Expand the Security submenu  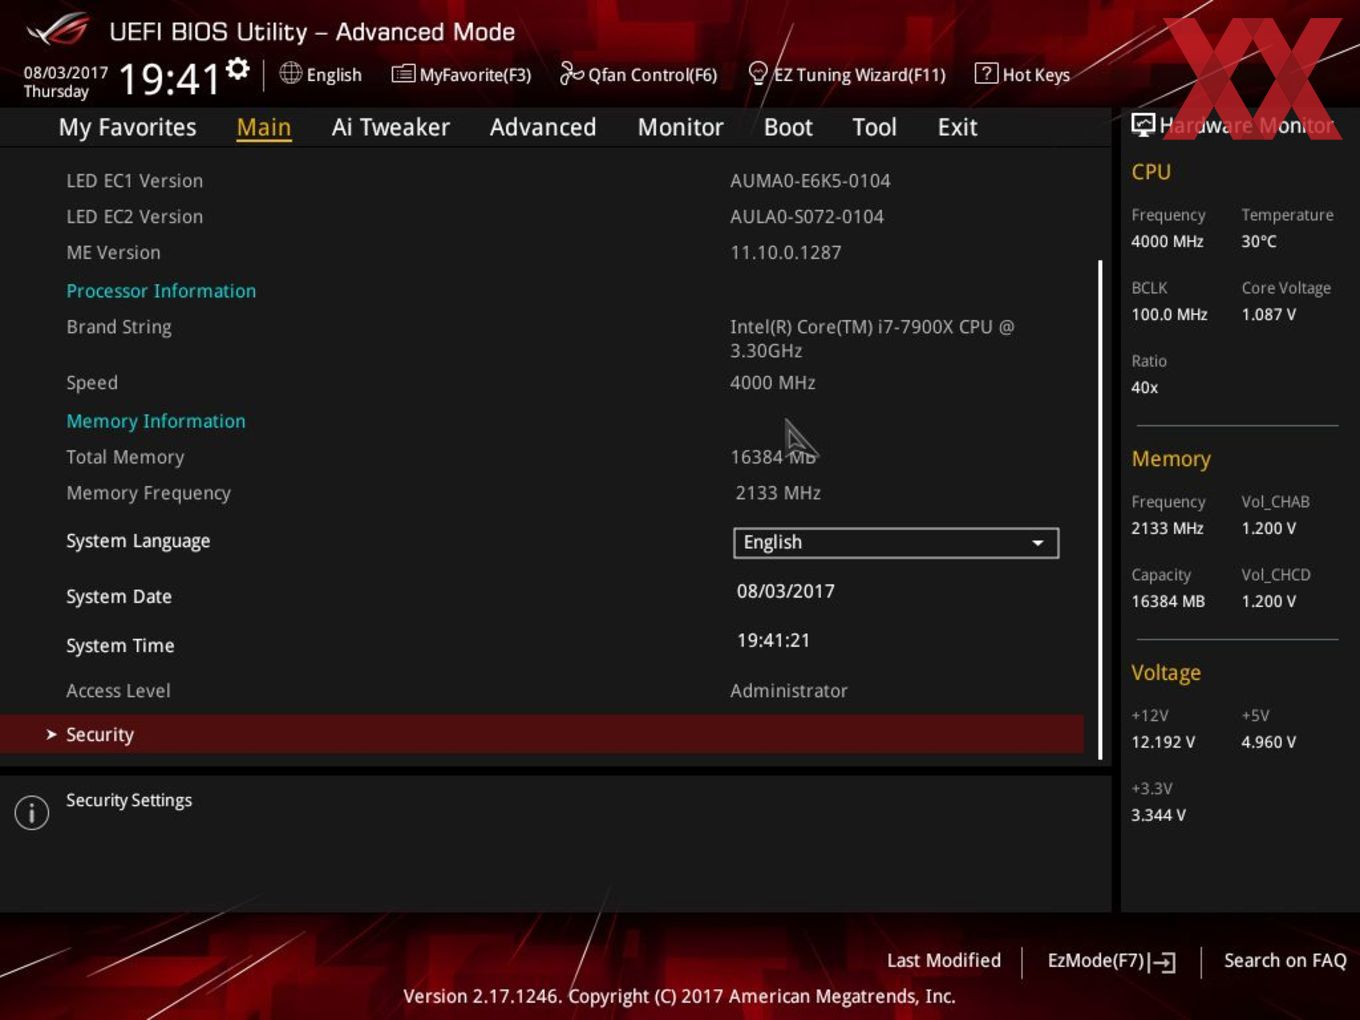coord(541,734)
